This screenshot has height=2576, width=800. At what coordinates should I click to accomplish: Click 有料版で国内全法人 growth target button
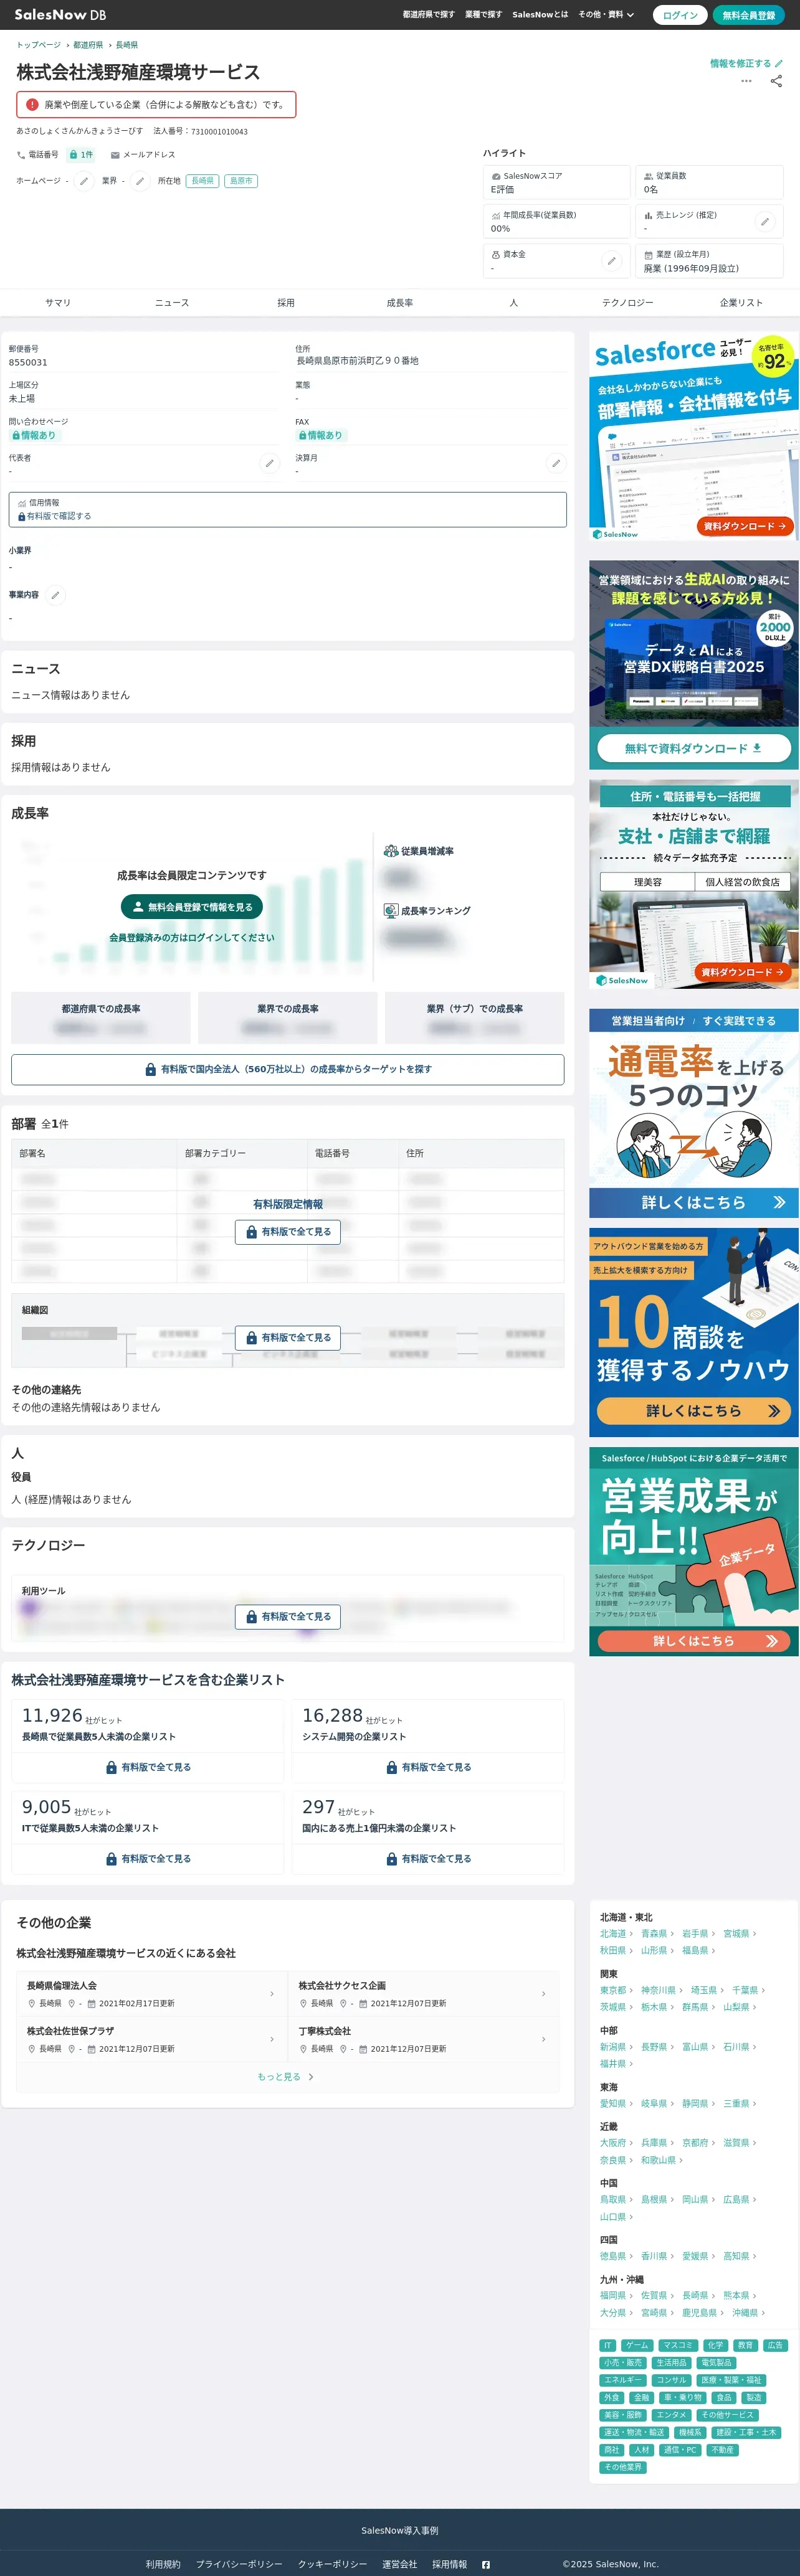coord(288,1069)
